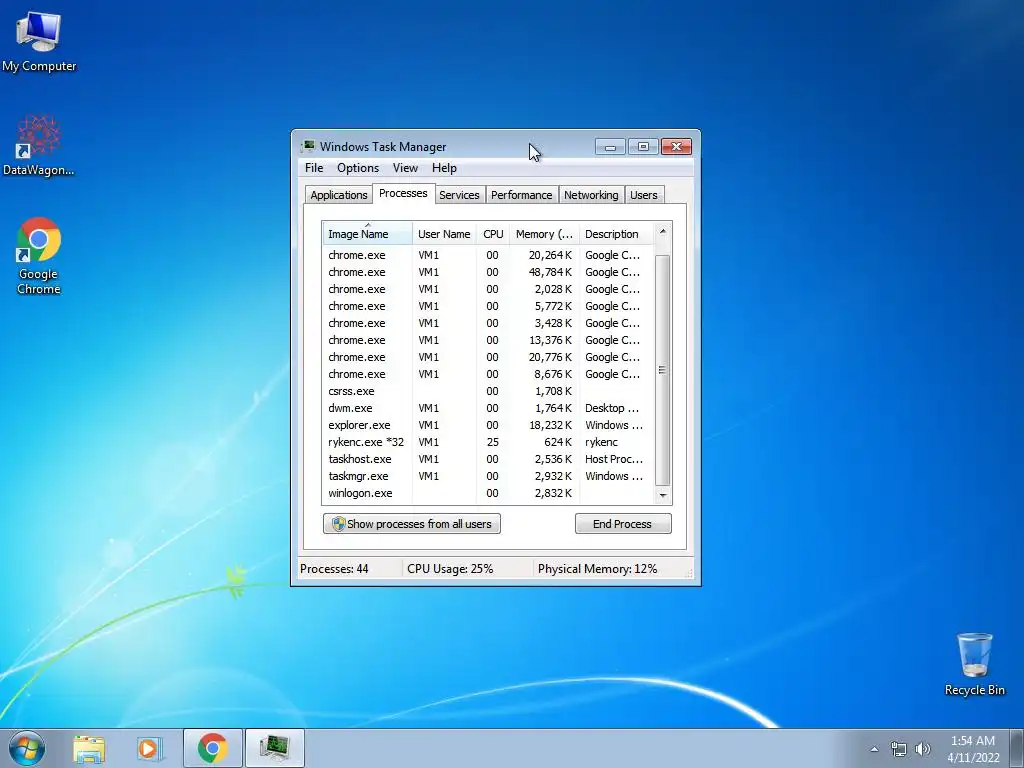
Task: Select the Processes tab
Action: [x=403, y=193]
